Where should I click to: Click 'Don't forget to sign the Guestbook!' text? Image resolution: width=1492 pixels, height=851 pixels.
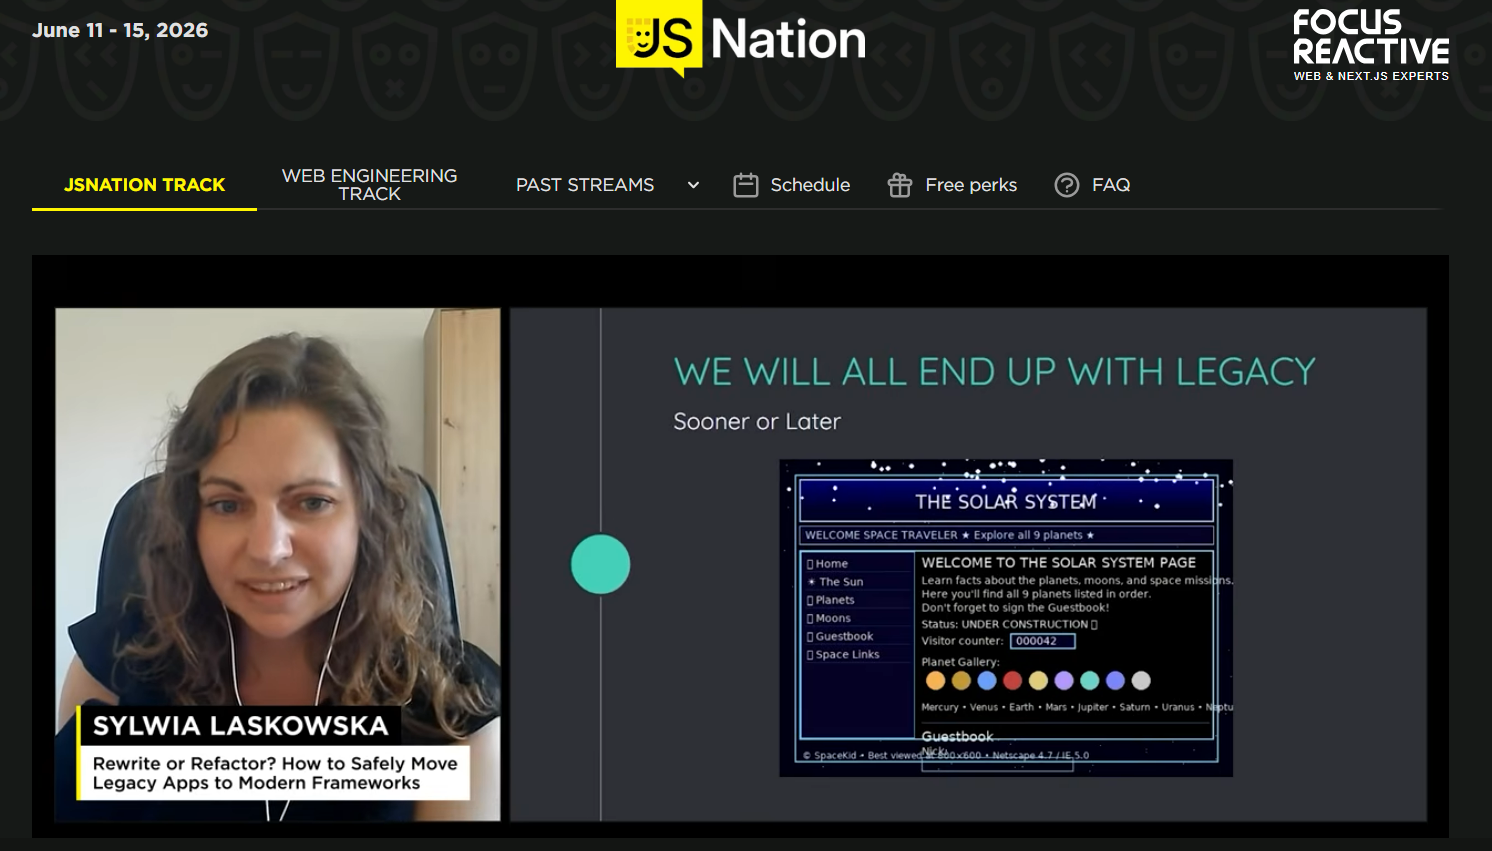tap(1015, 608)
